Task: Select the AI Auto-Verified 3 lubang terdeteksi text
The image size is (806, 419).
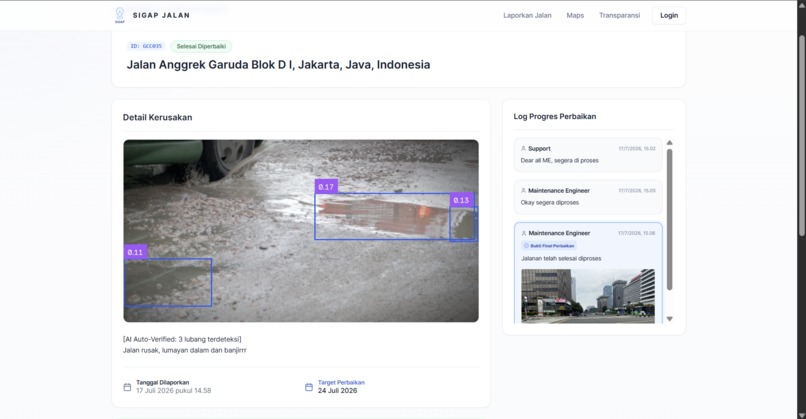Action: click(182, 339)
